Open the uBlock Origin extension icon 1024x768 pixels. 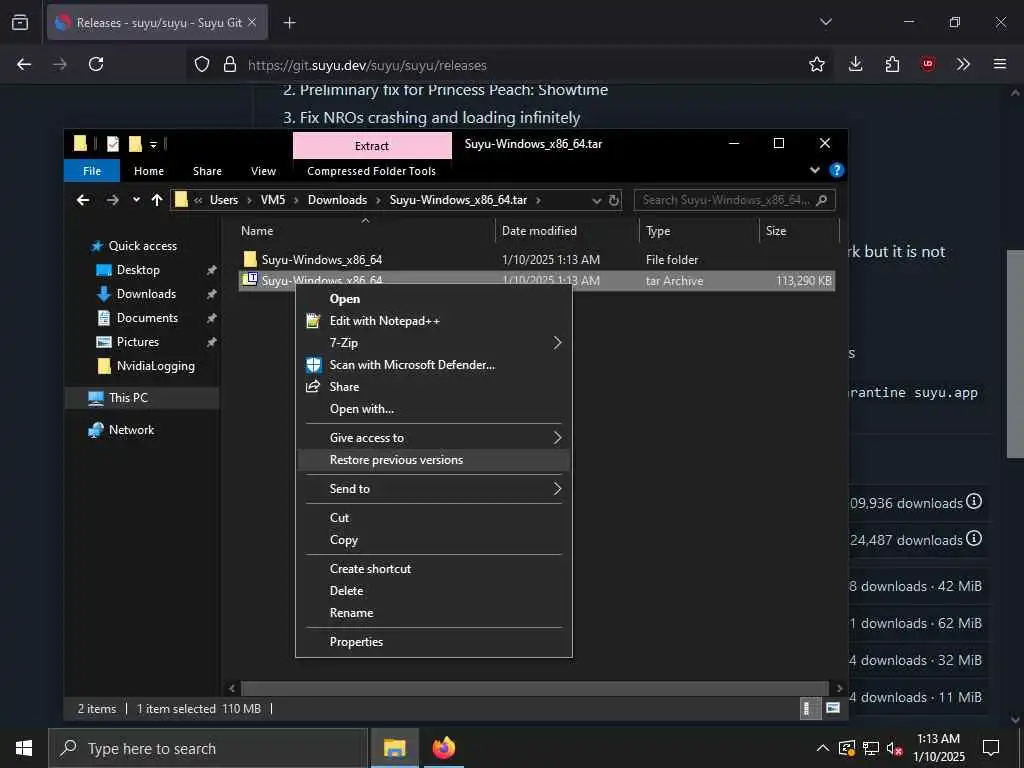928,64
